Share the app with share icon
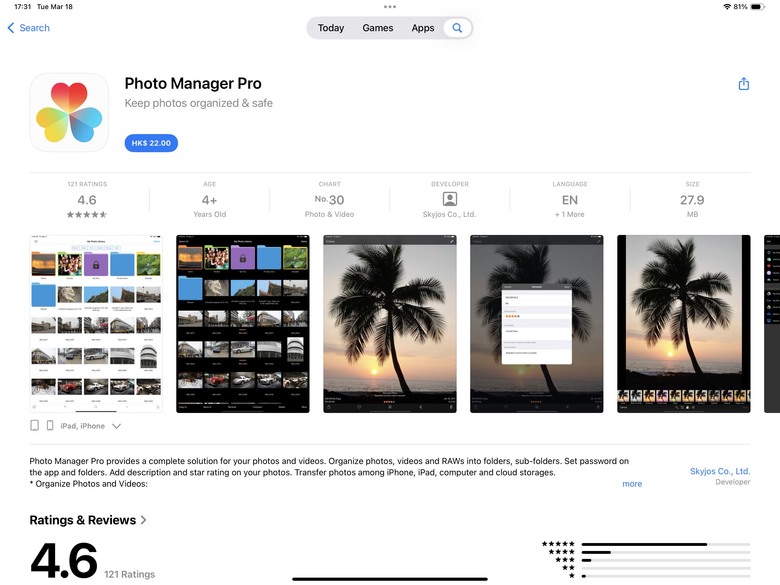 pos(744,84)
